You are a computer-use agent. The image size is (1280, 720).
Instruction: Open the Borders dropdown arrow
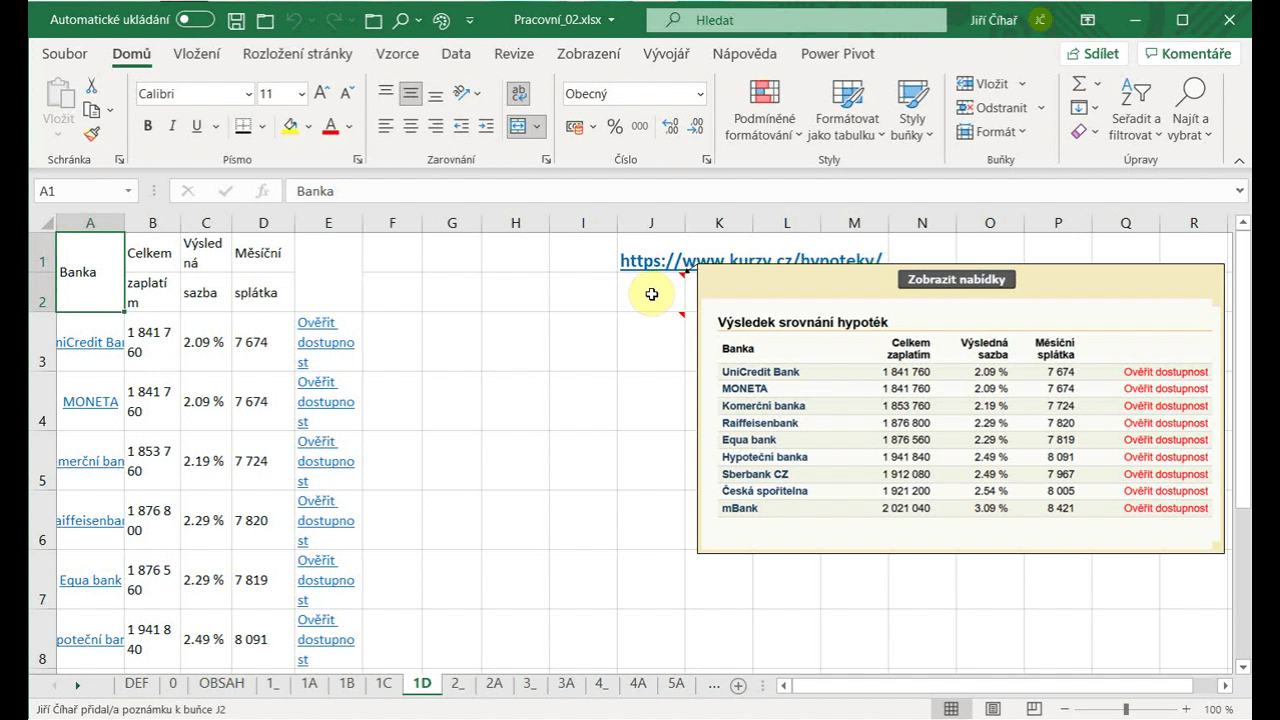(x=263, y=127)
